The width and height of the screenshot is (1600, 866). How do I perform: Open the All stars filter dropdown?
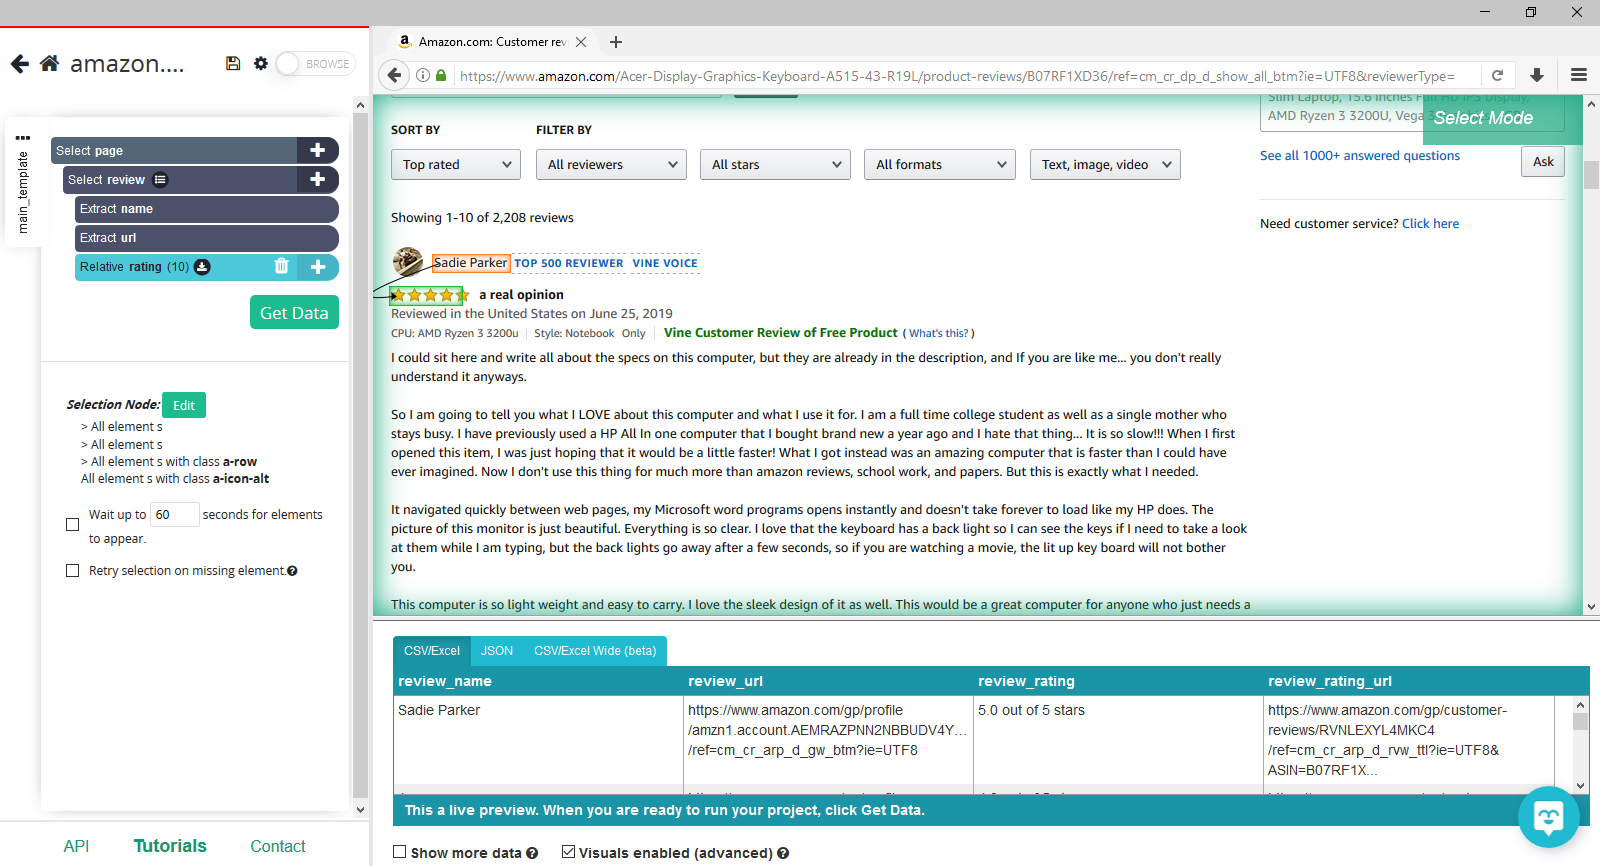coord(775,165)
